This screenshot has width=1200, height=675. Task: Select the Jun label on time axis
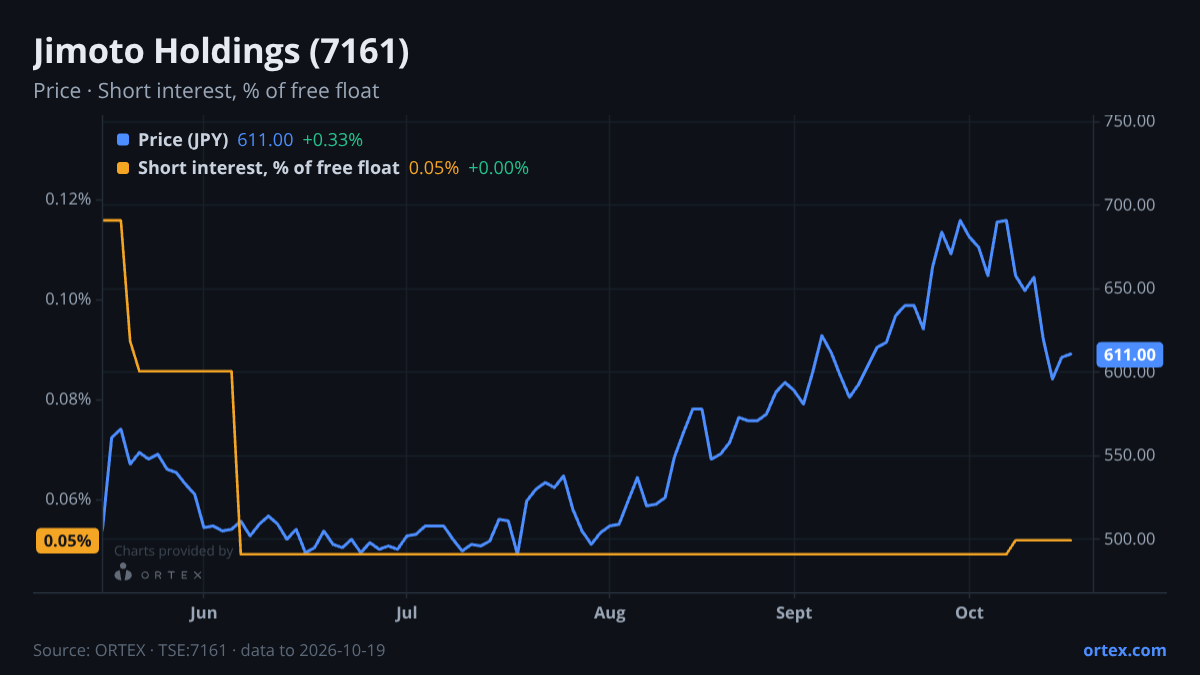click(203, 613)
